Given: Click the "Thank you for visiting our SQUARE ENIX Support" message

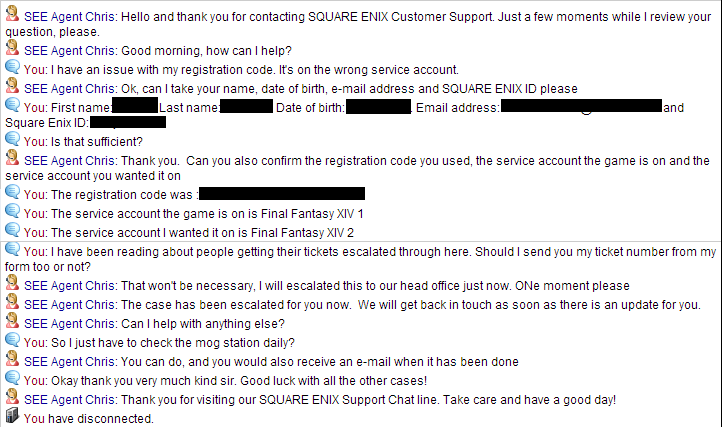Looking at the screenshot, I should pyautogui.click(x=320, y=400).
